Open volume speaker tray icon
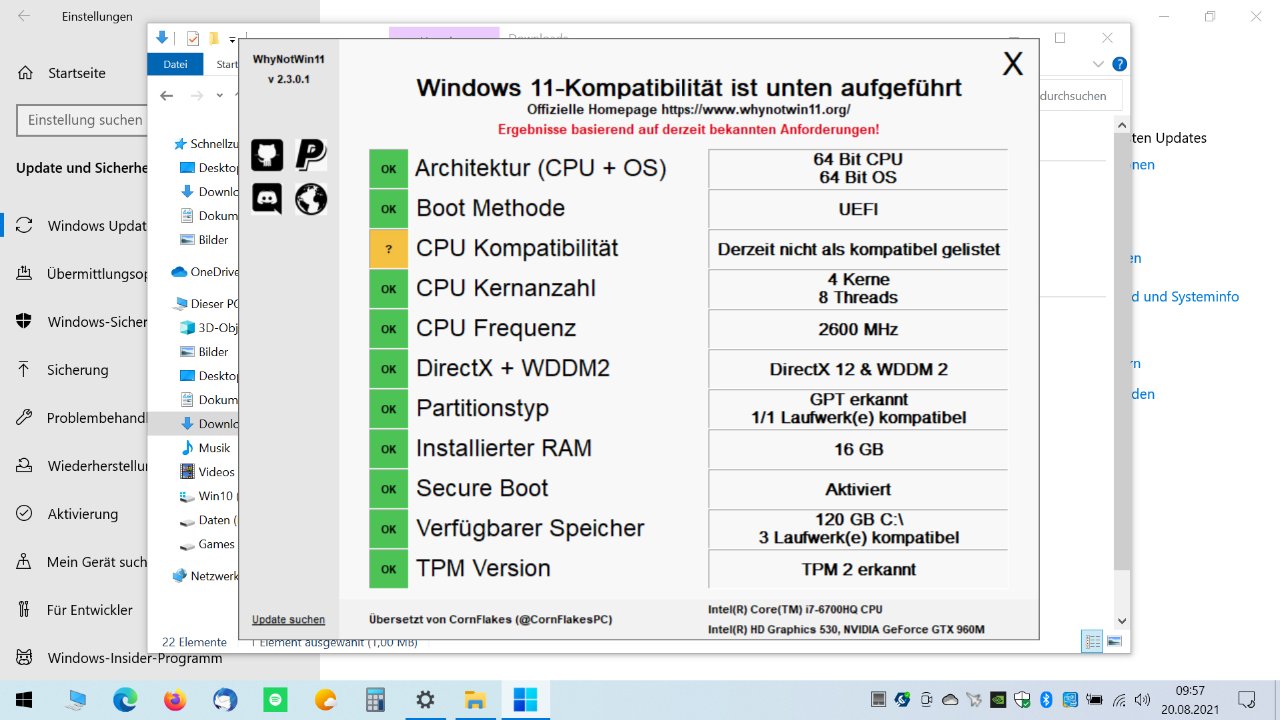 pyautogui.click(x=1143, y=700)
